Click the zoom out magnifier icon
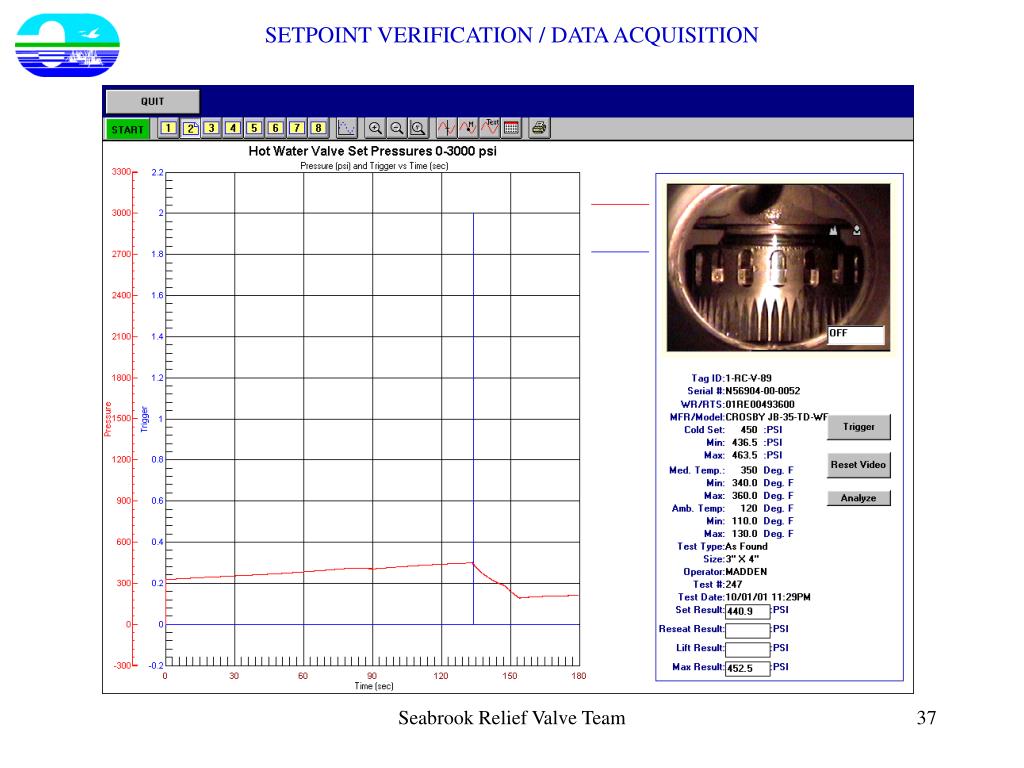The width and height of the screenshot is (1024, 768). 396,128
